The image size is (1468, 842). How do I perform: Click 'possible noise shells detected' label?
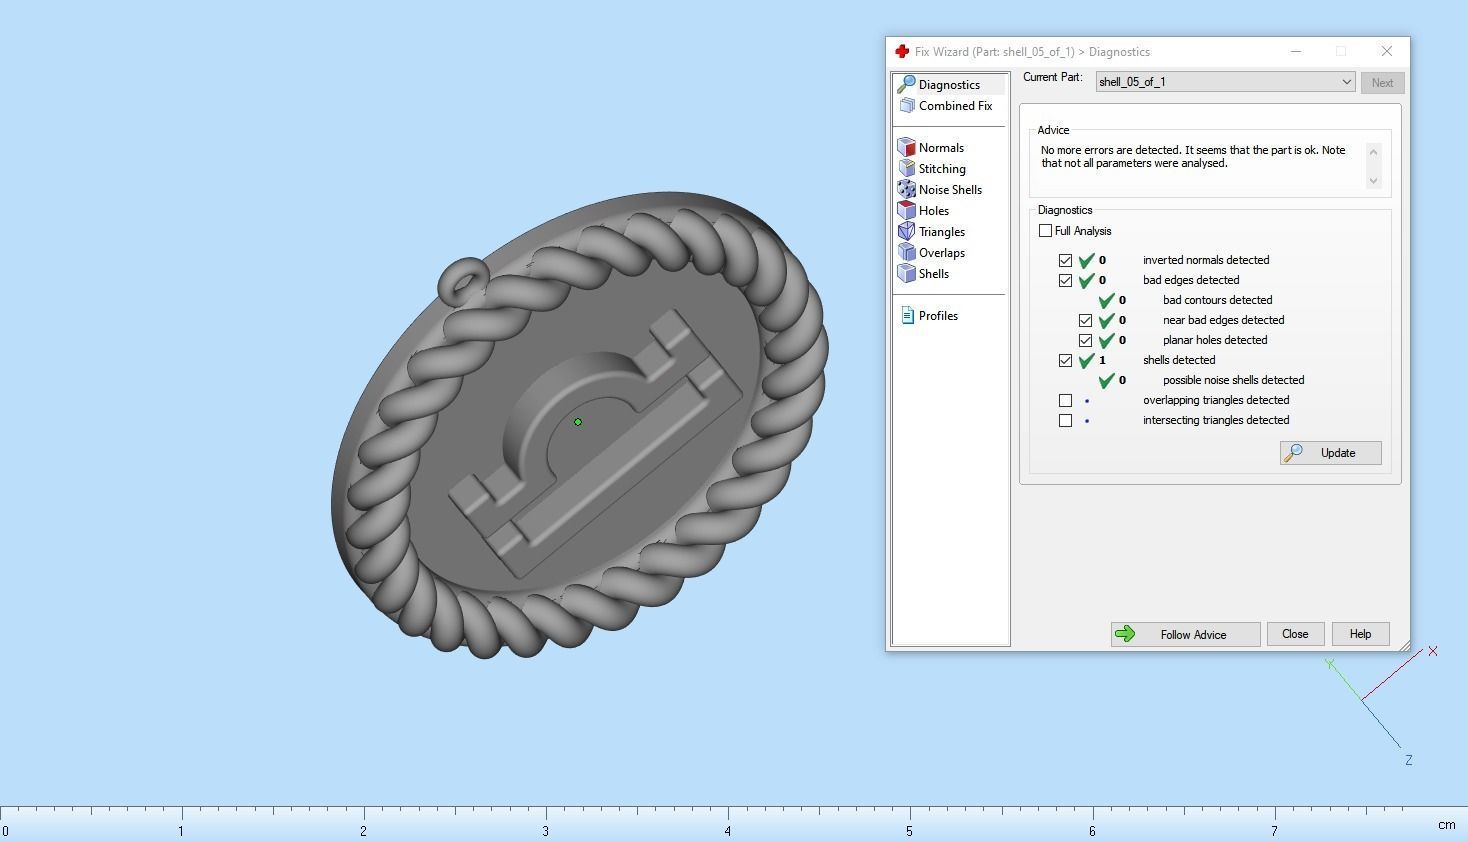click(1233, 380)
